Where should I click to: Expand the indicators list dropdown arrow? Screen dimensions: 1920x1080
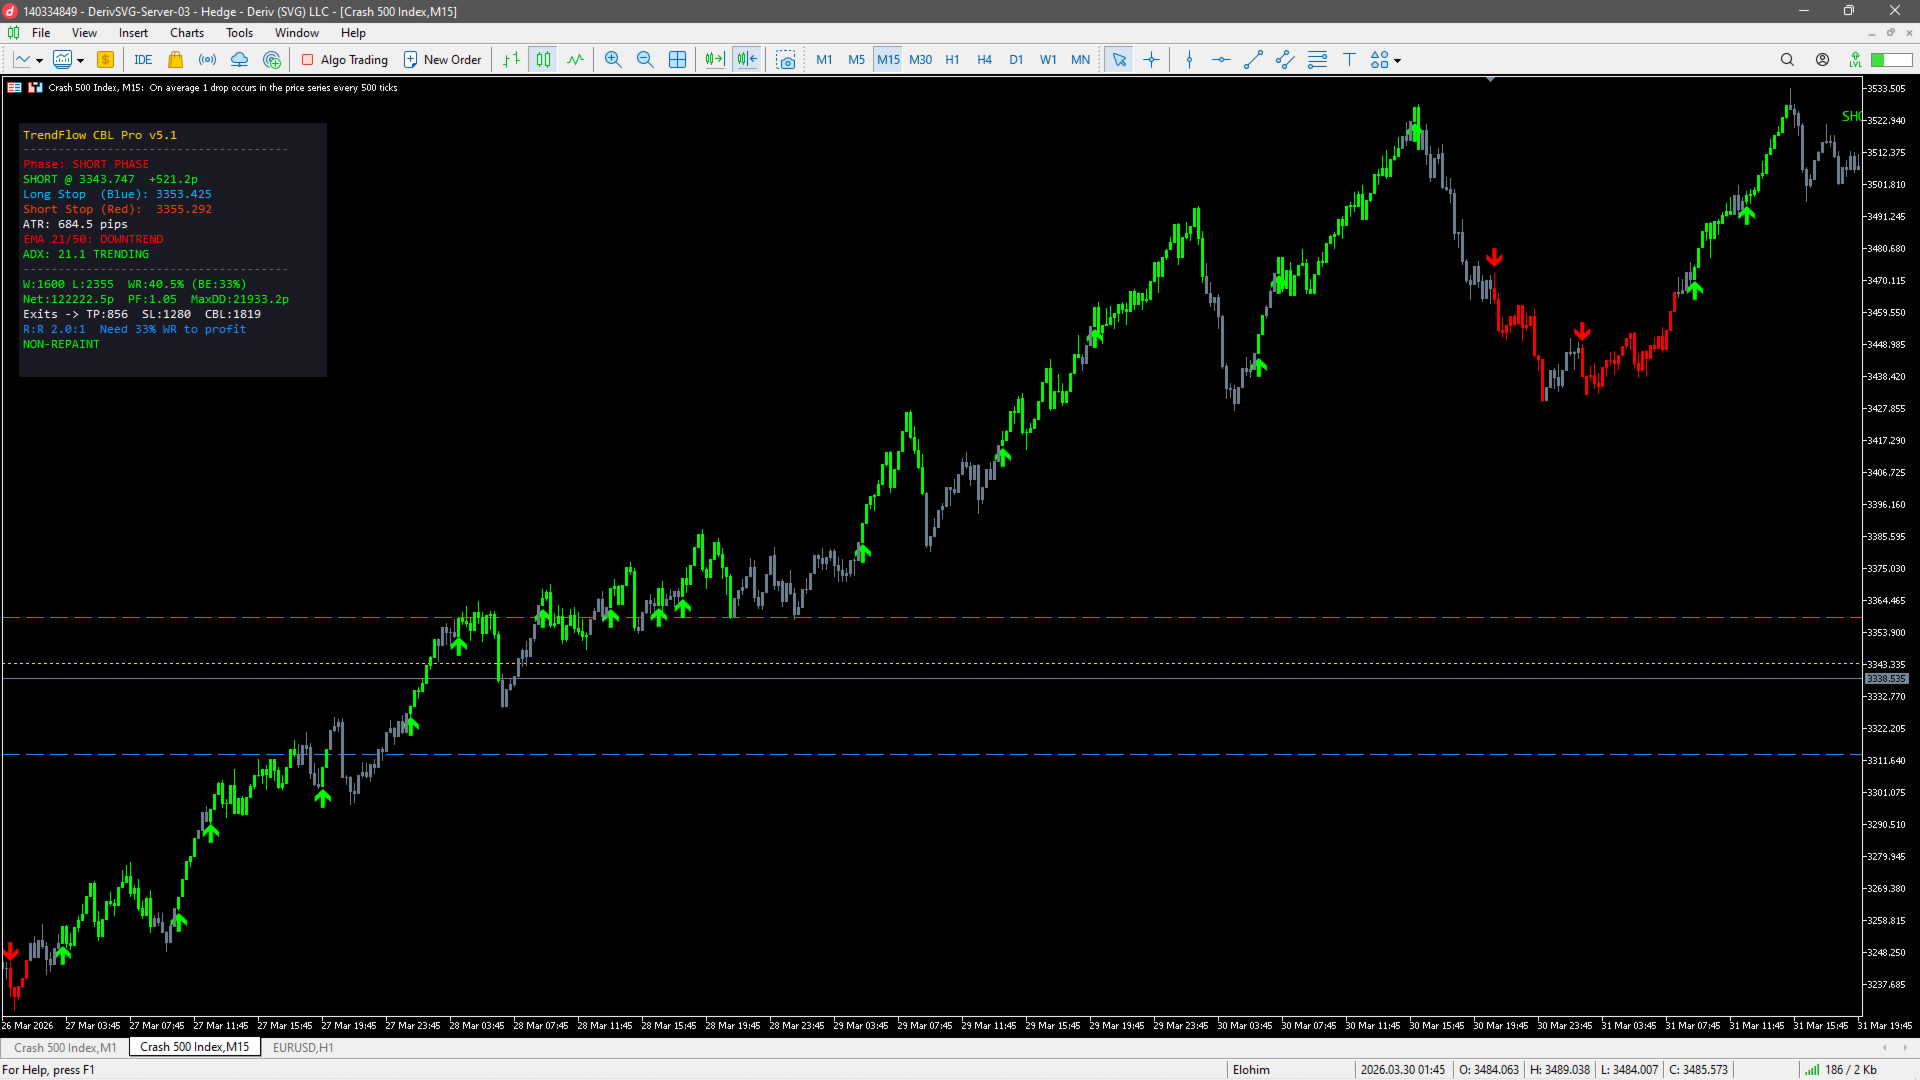point(80,61)
